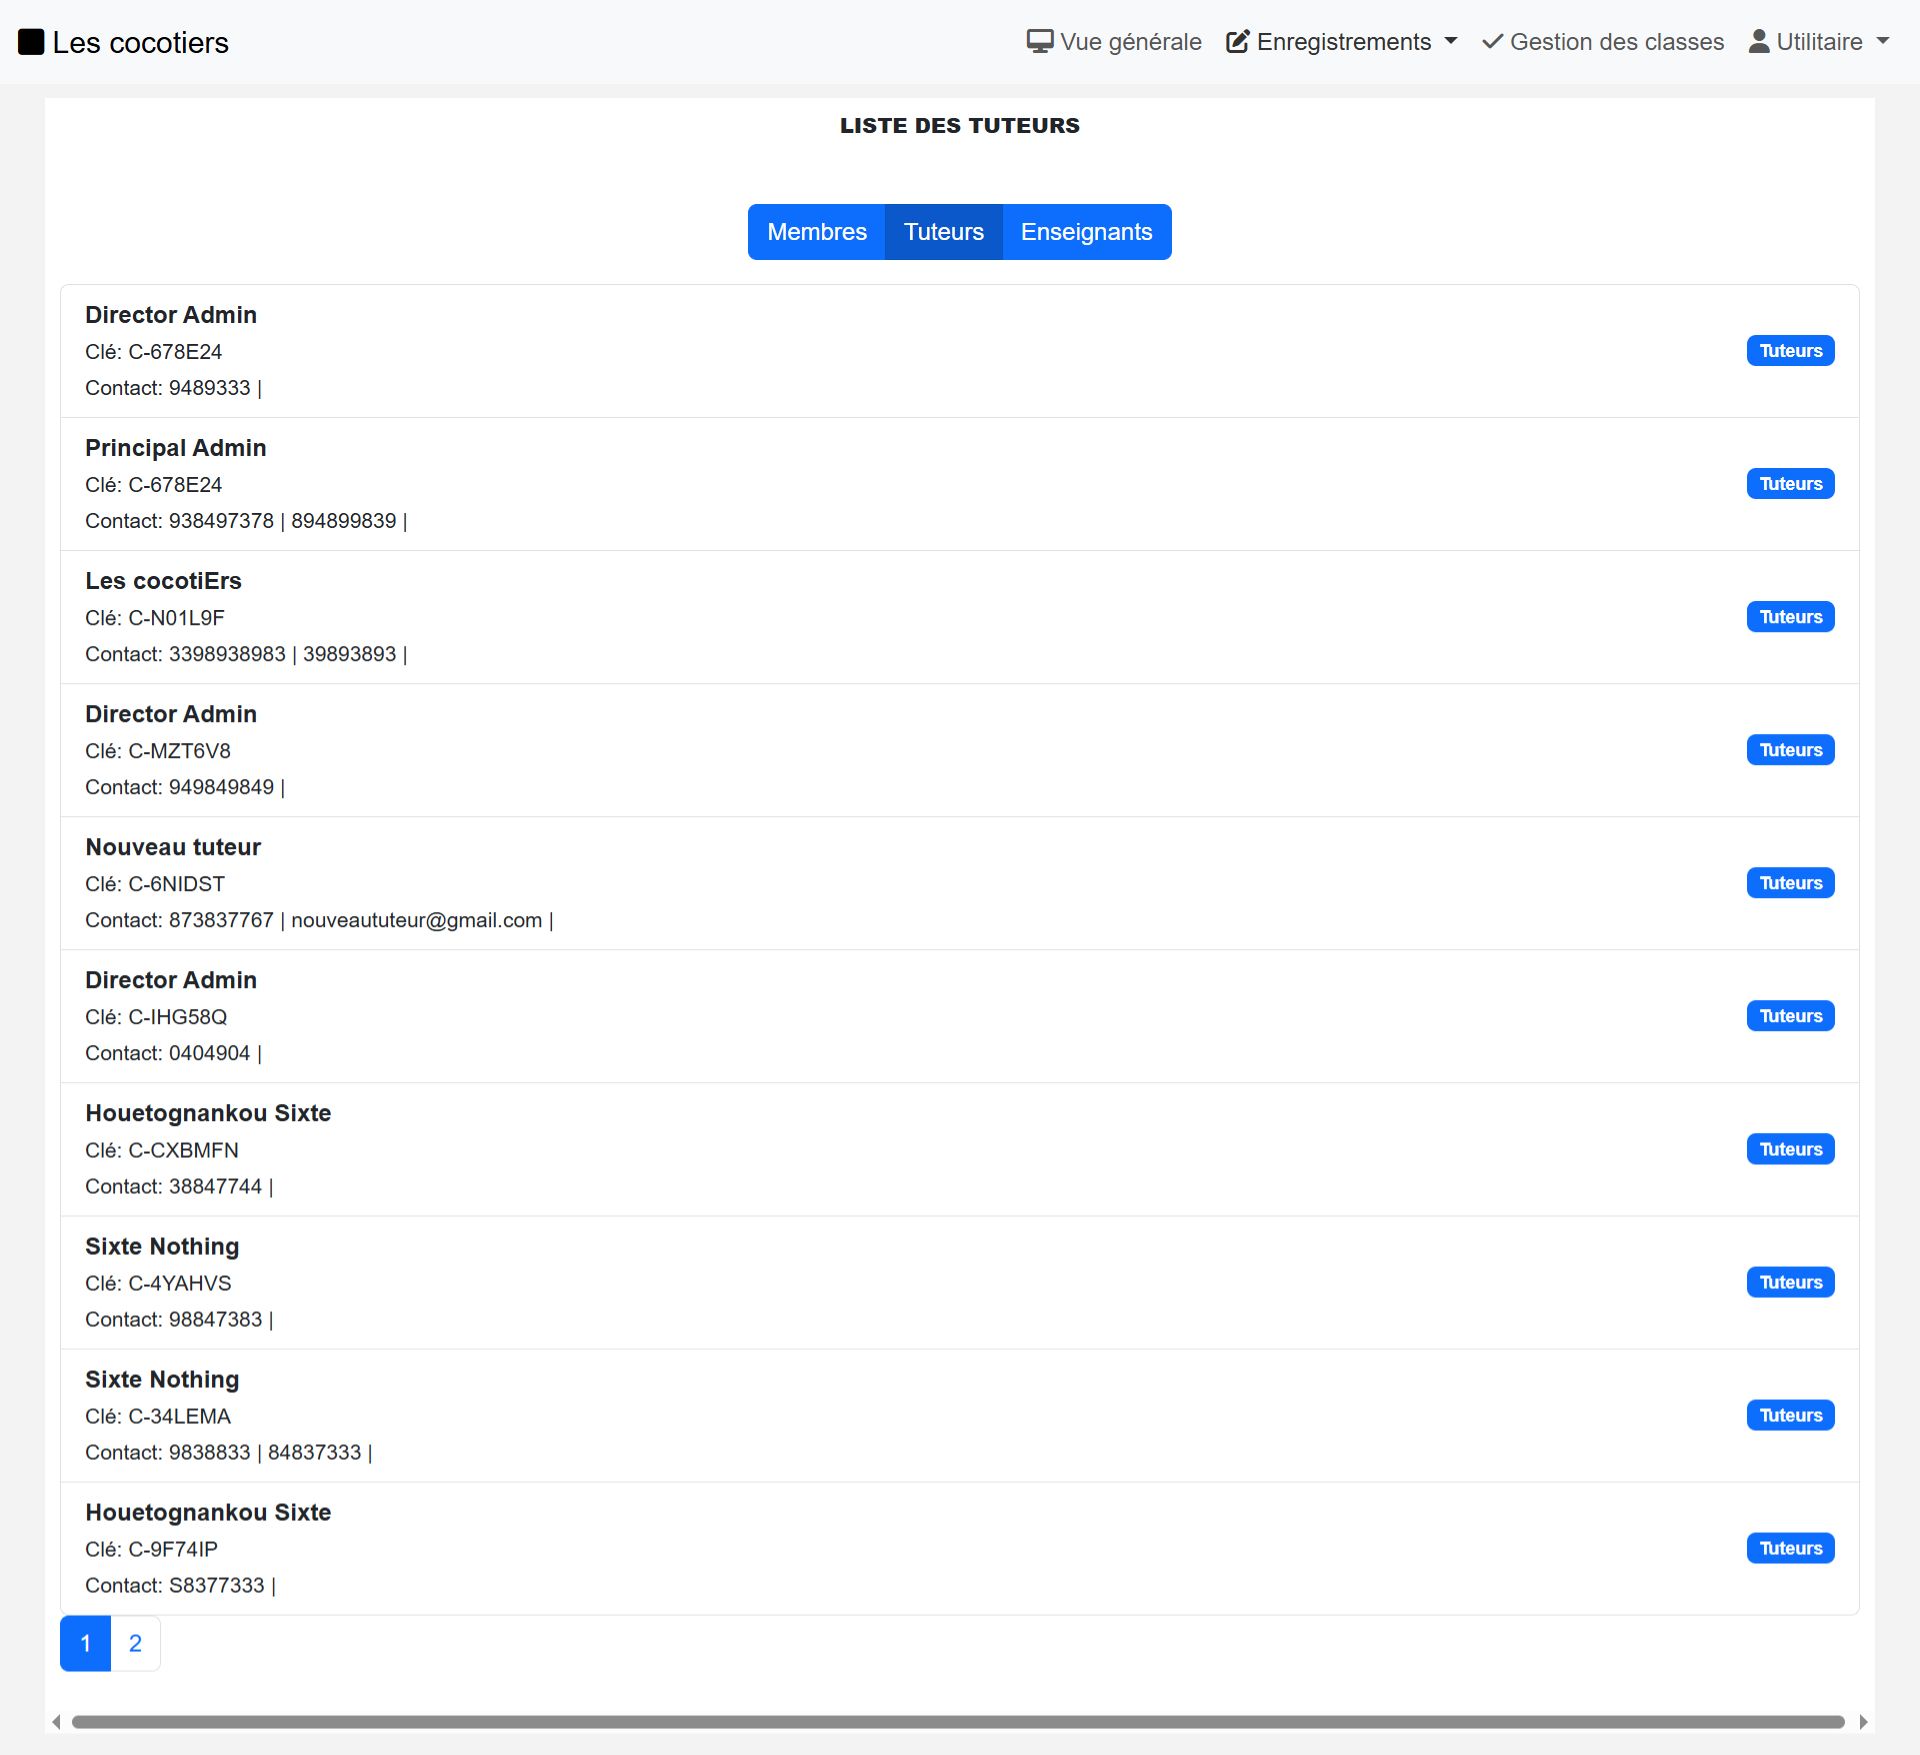Click the checkmark icon for Gestion des classes

click(1492, 42)
